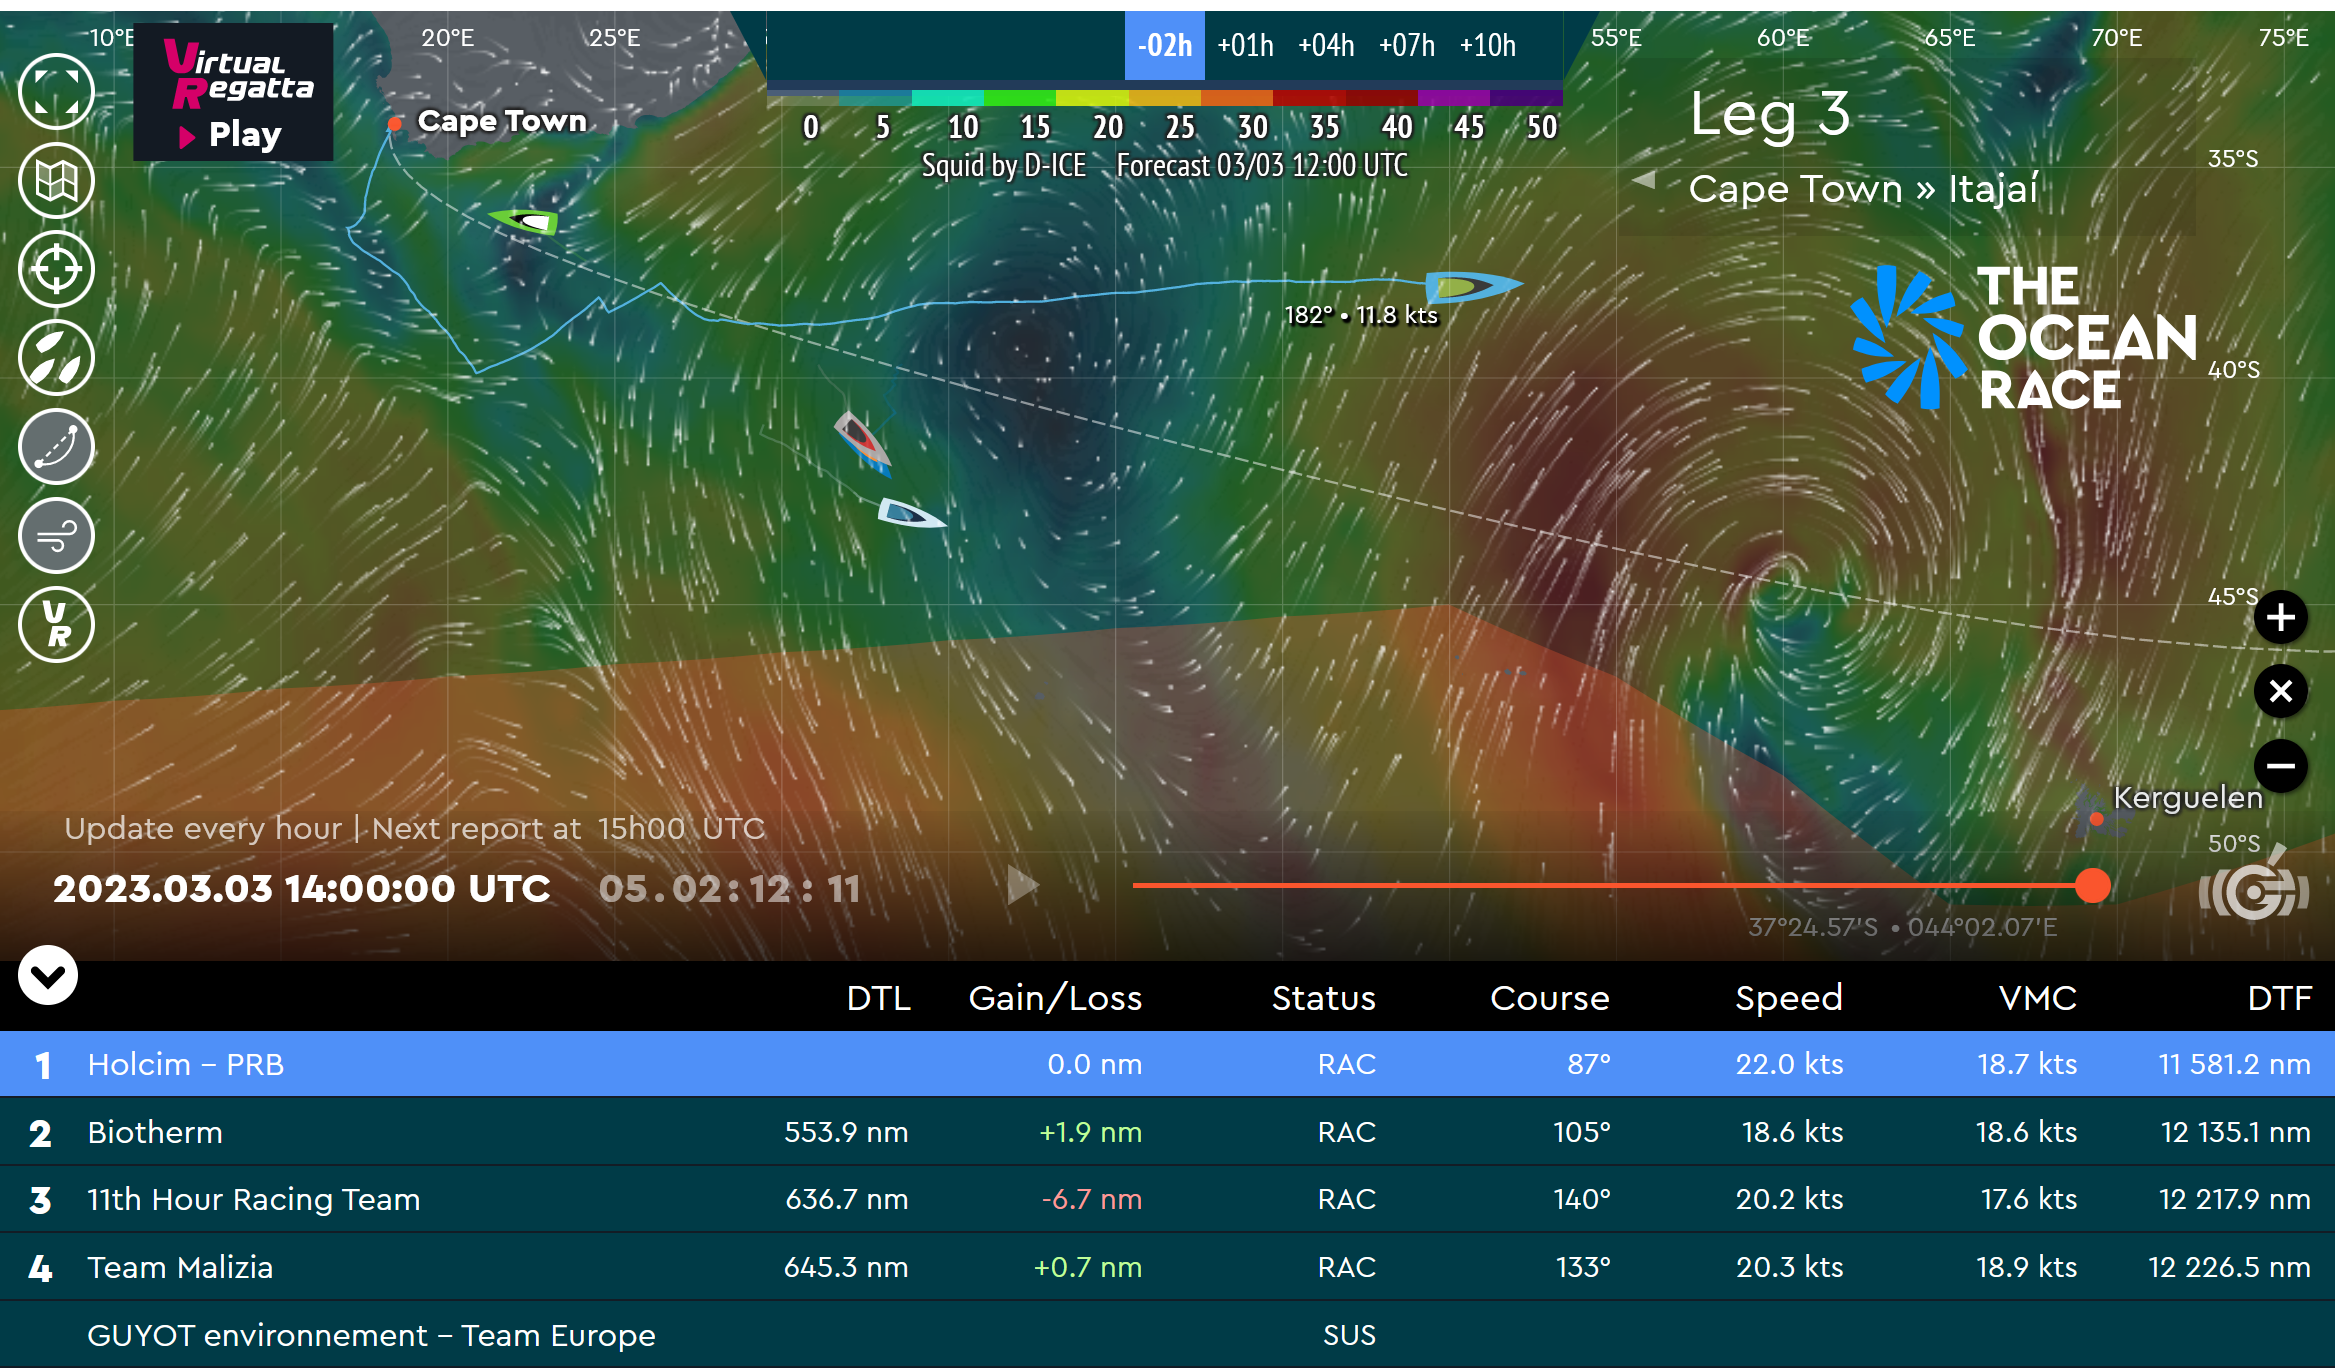
Task: Click the Cape Town port marker
Action: click(x=395, y=124)
